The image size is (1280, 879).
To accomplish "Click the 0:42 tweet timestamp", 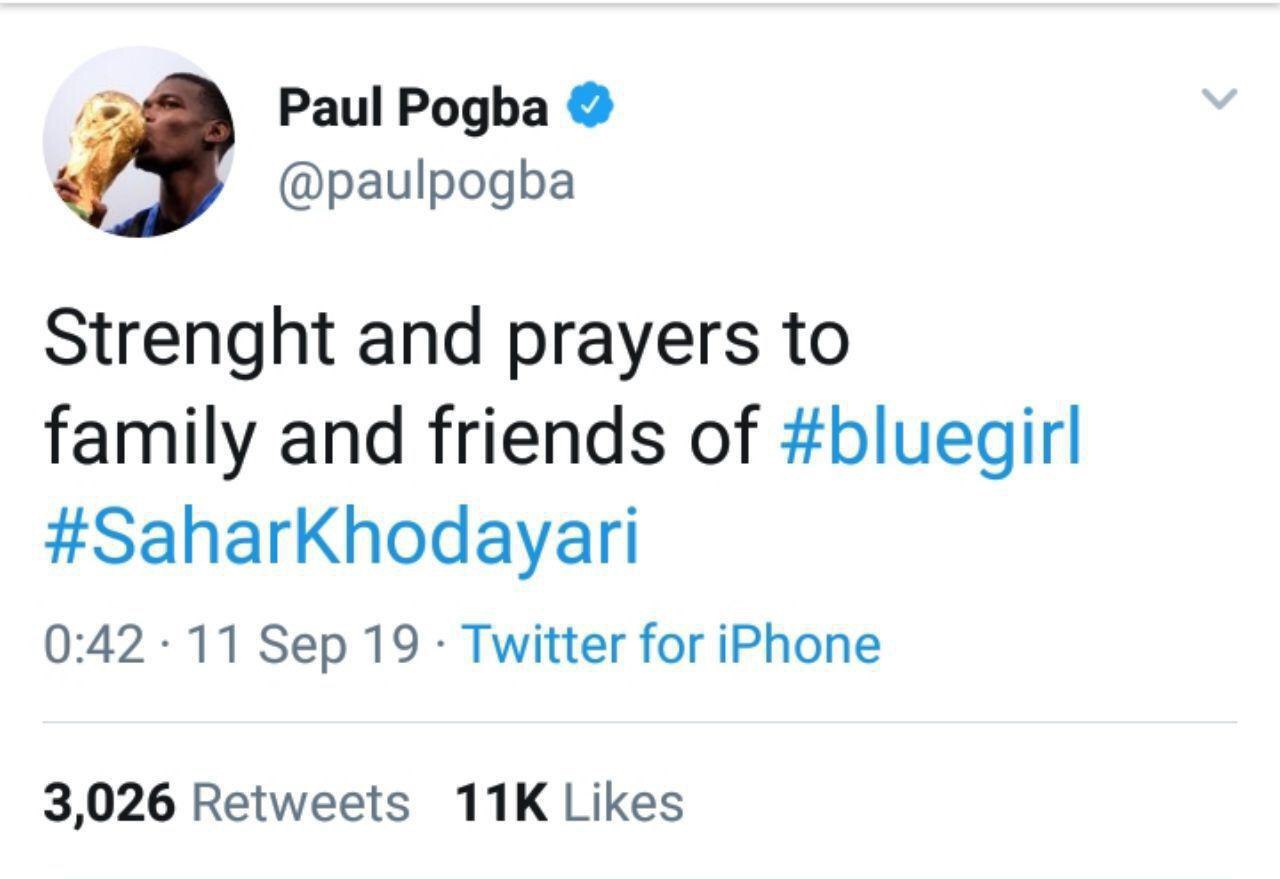I will [93, 646].
